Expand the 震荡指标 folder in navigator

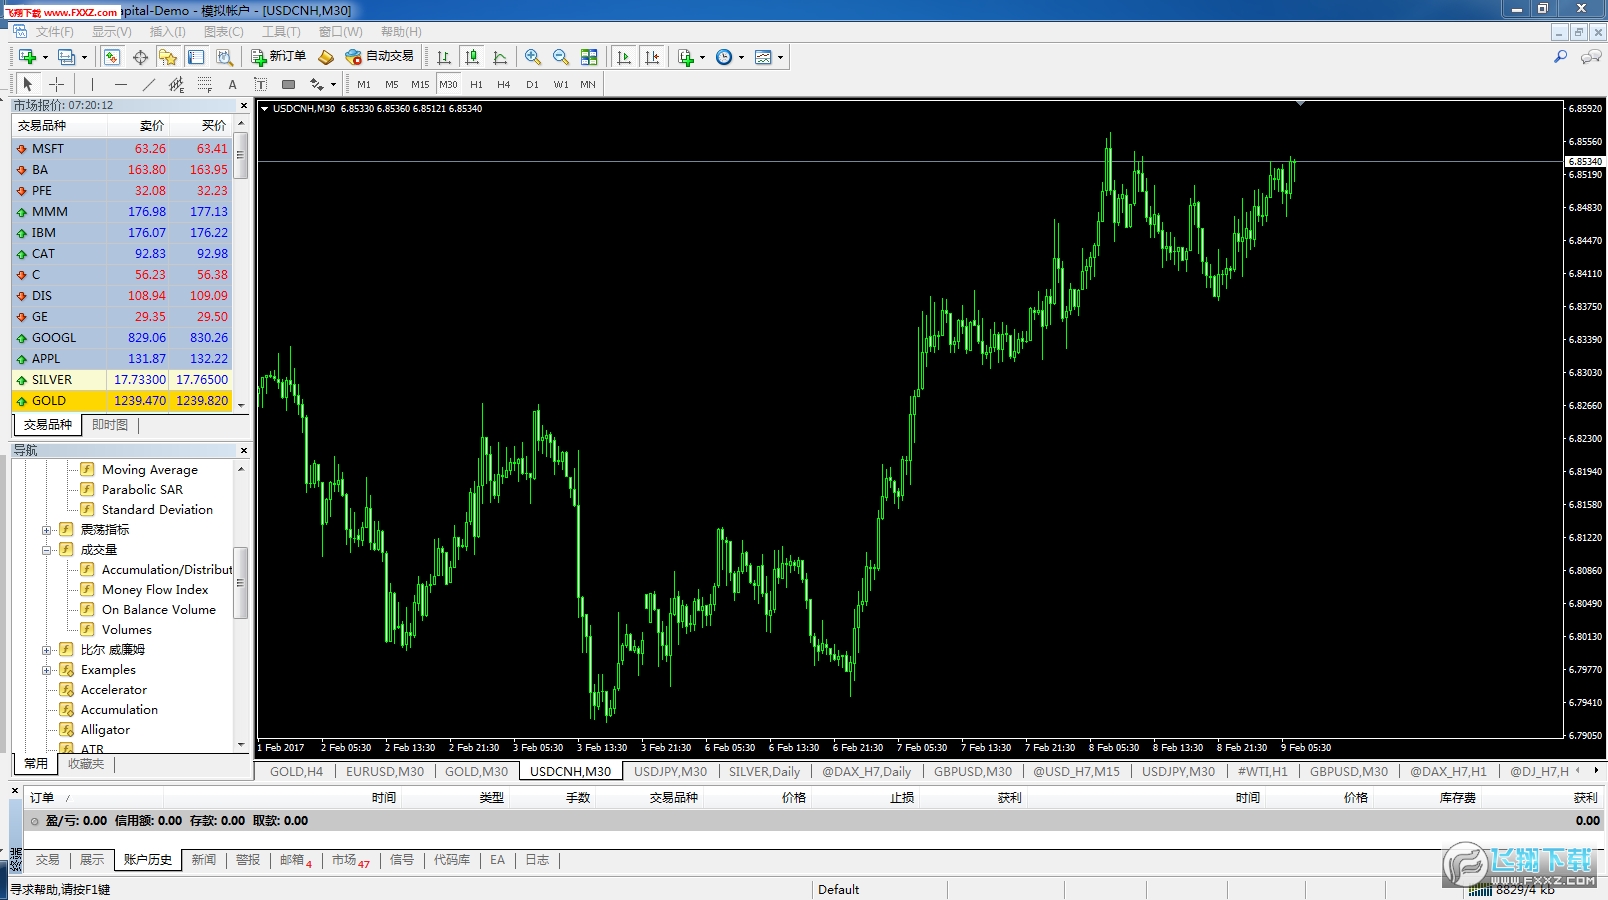tap(47, 530)
